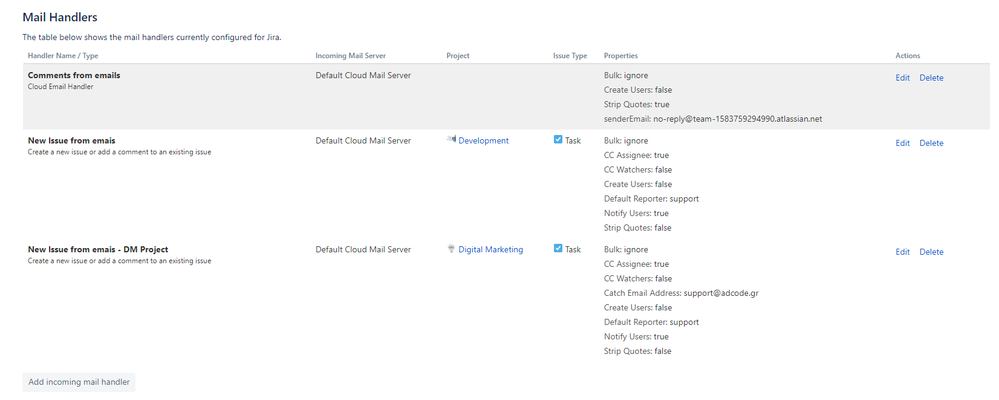Click Add incoming mail handler button
Image resolution: width=999 pixels, height=400 pixels.
click(79, 381)
